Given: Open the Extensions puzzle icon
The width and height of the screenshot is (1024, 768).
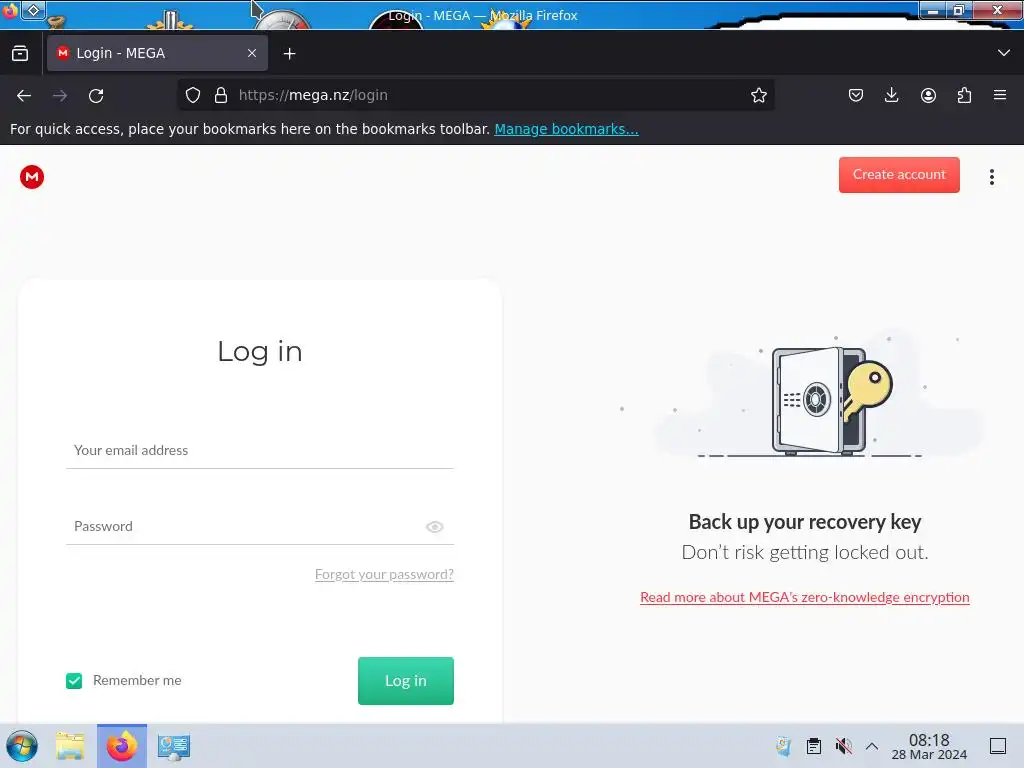Looking at the screenshot, I should (964, 95).
